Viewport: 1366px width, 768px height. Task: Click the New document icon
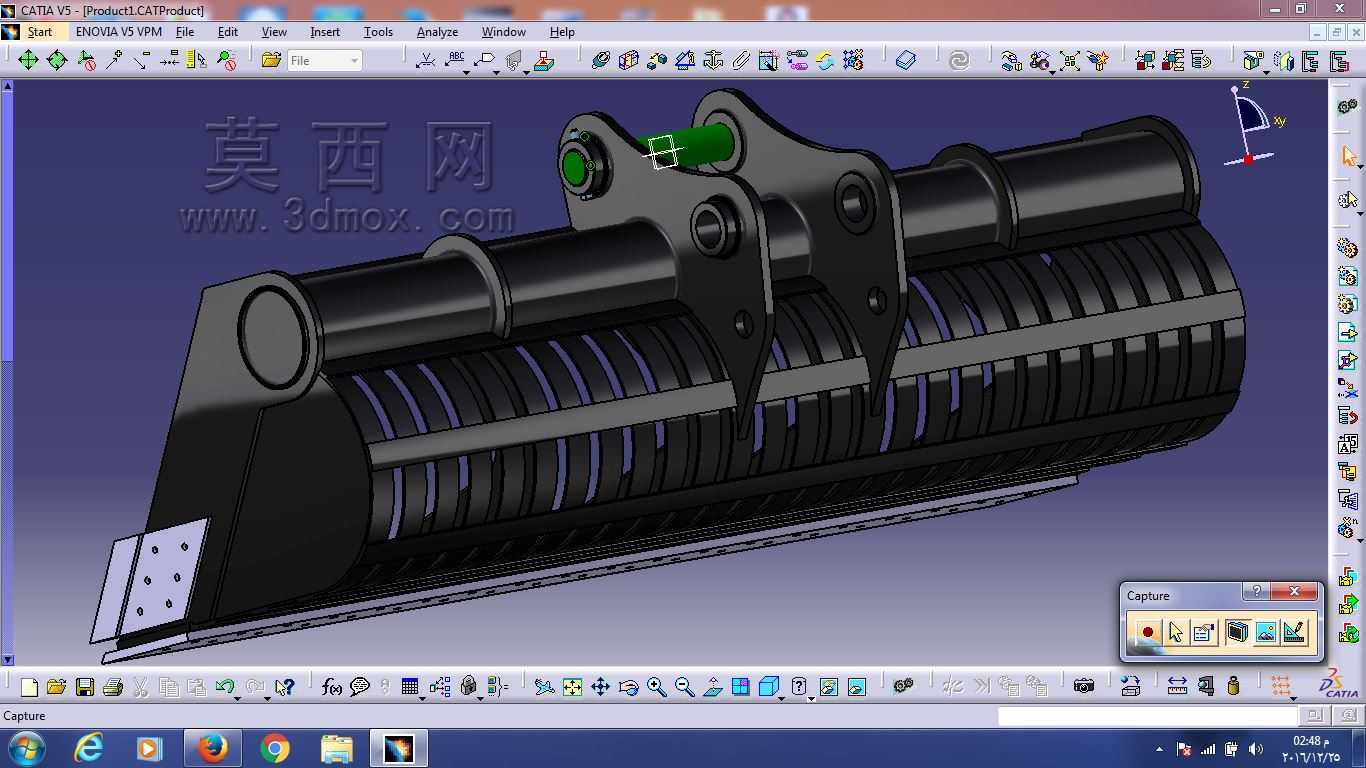click(29, 687)
